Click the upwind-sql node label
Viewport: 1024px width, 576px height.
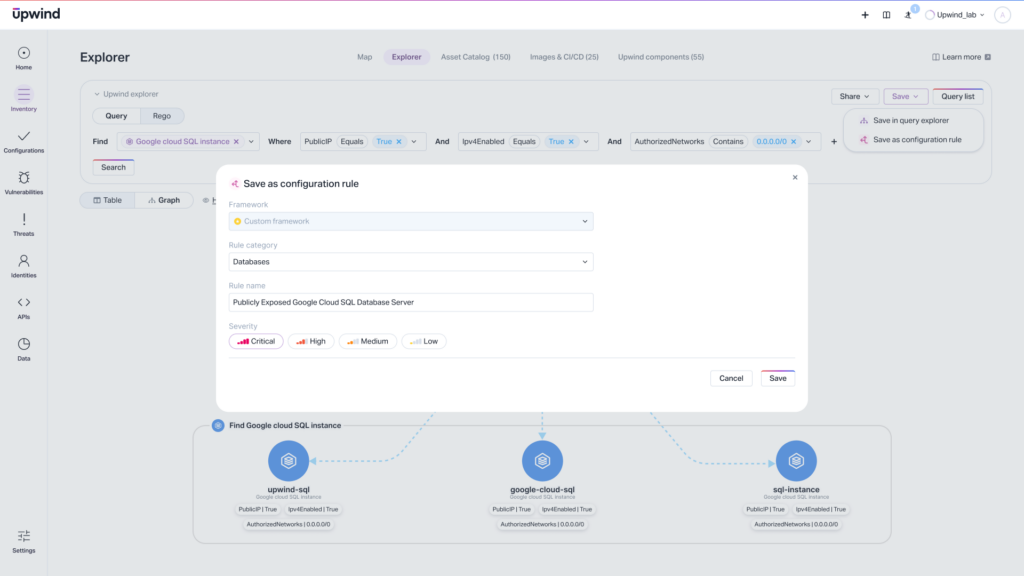(288, 489)
